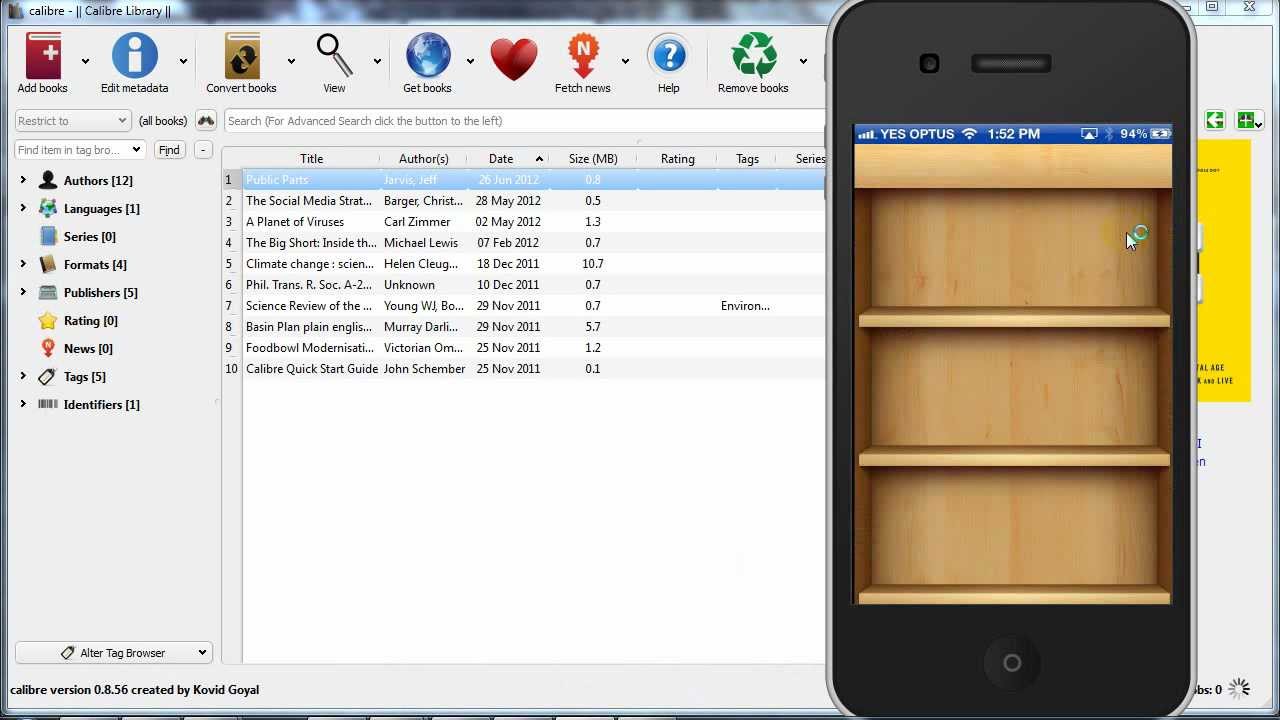
Task: Open advanced search binoculars button
Action: (206, 121)
